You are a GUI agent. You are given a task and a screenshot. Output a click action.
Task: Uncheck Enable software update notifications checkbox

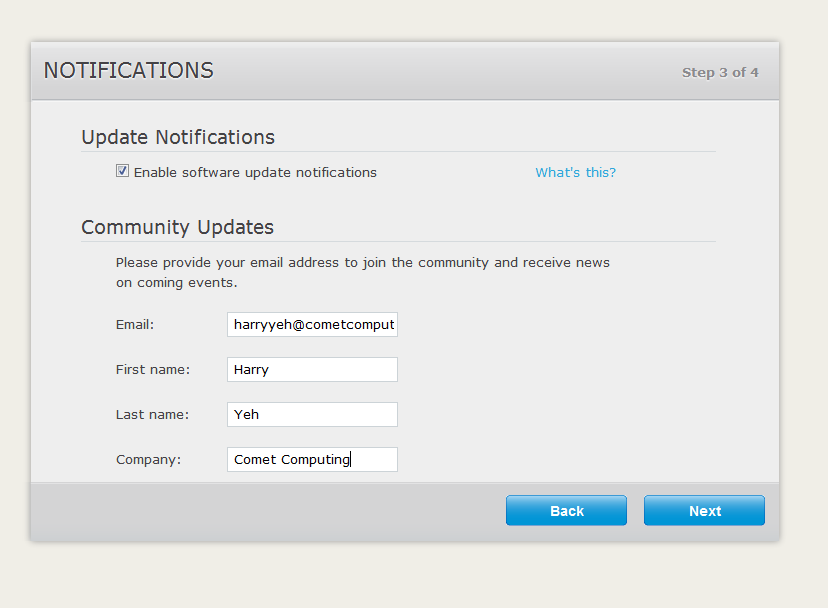[122, 171]
